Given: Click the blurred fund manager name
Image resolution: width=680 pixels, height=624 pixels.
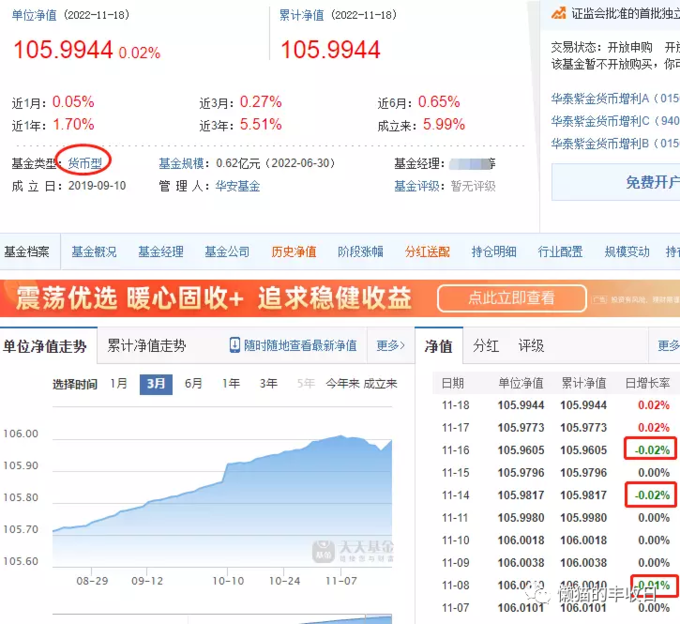Looking at the screenshot, I should point(472,163).
